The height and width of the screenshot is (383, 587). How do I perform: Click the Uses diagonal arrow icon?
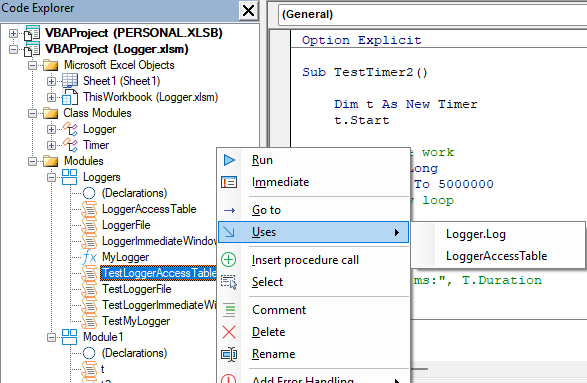229,232
